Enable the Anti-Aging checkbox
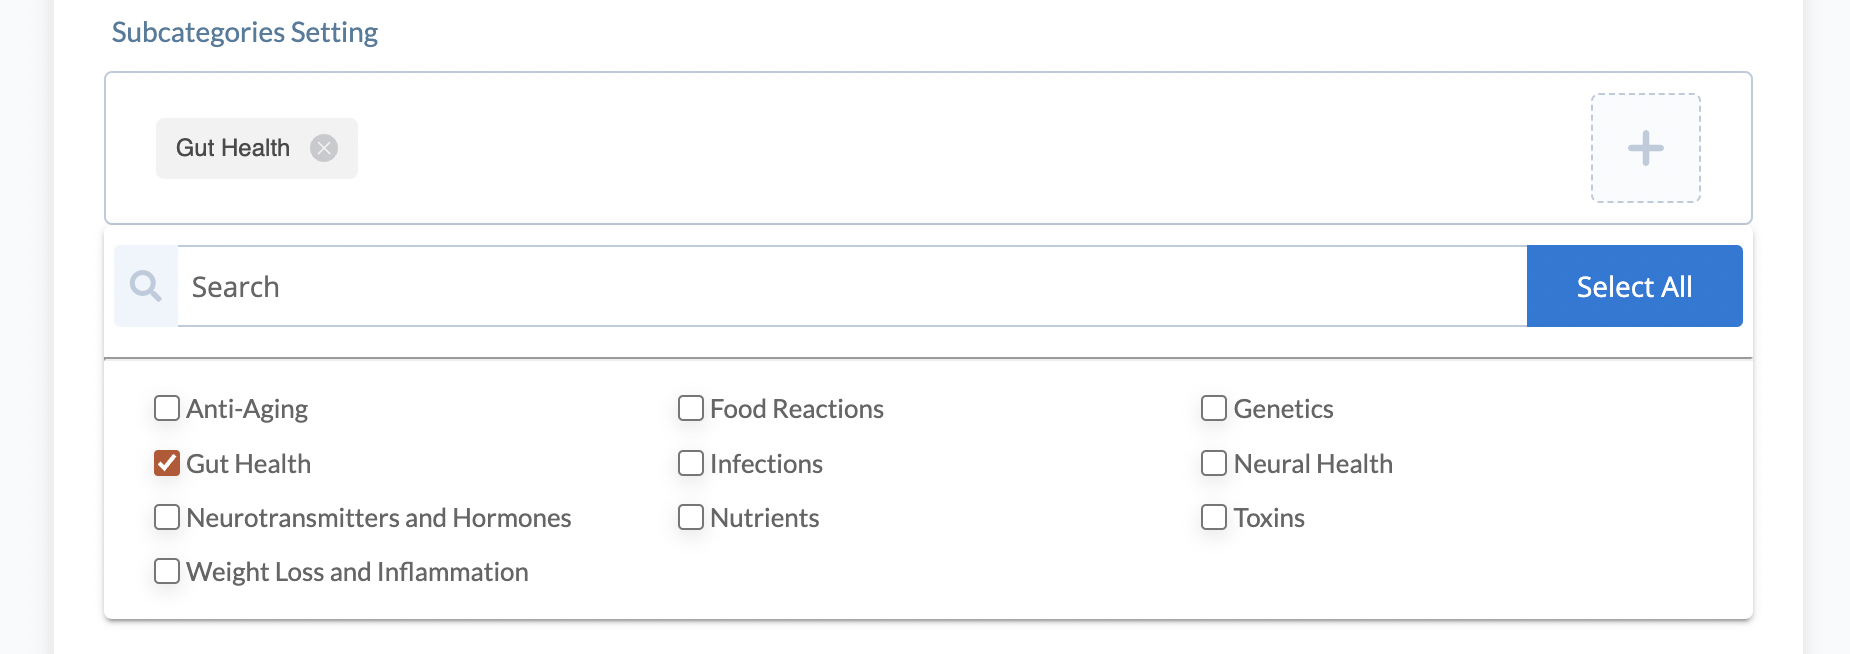 167,408
